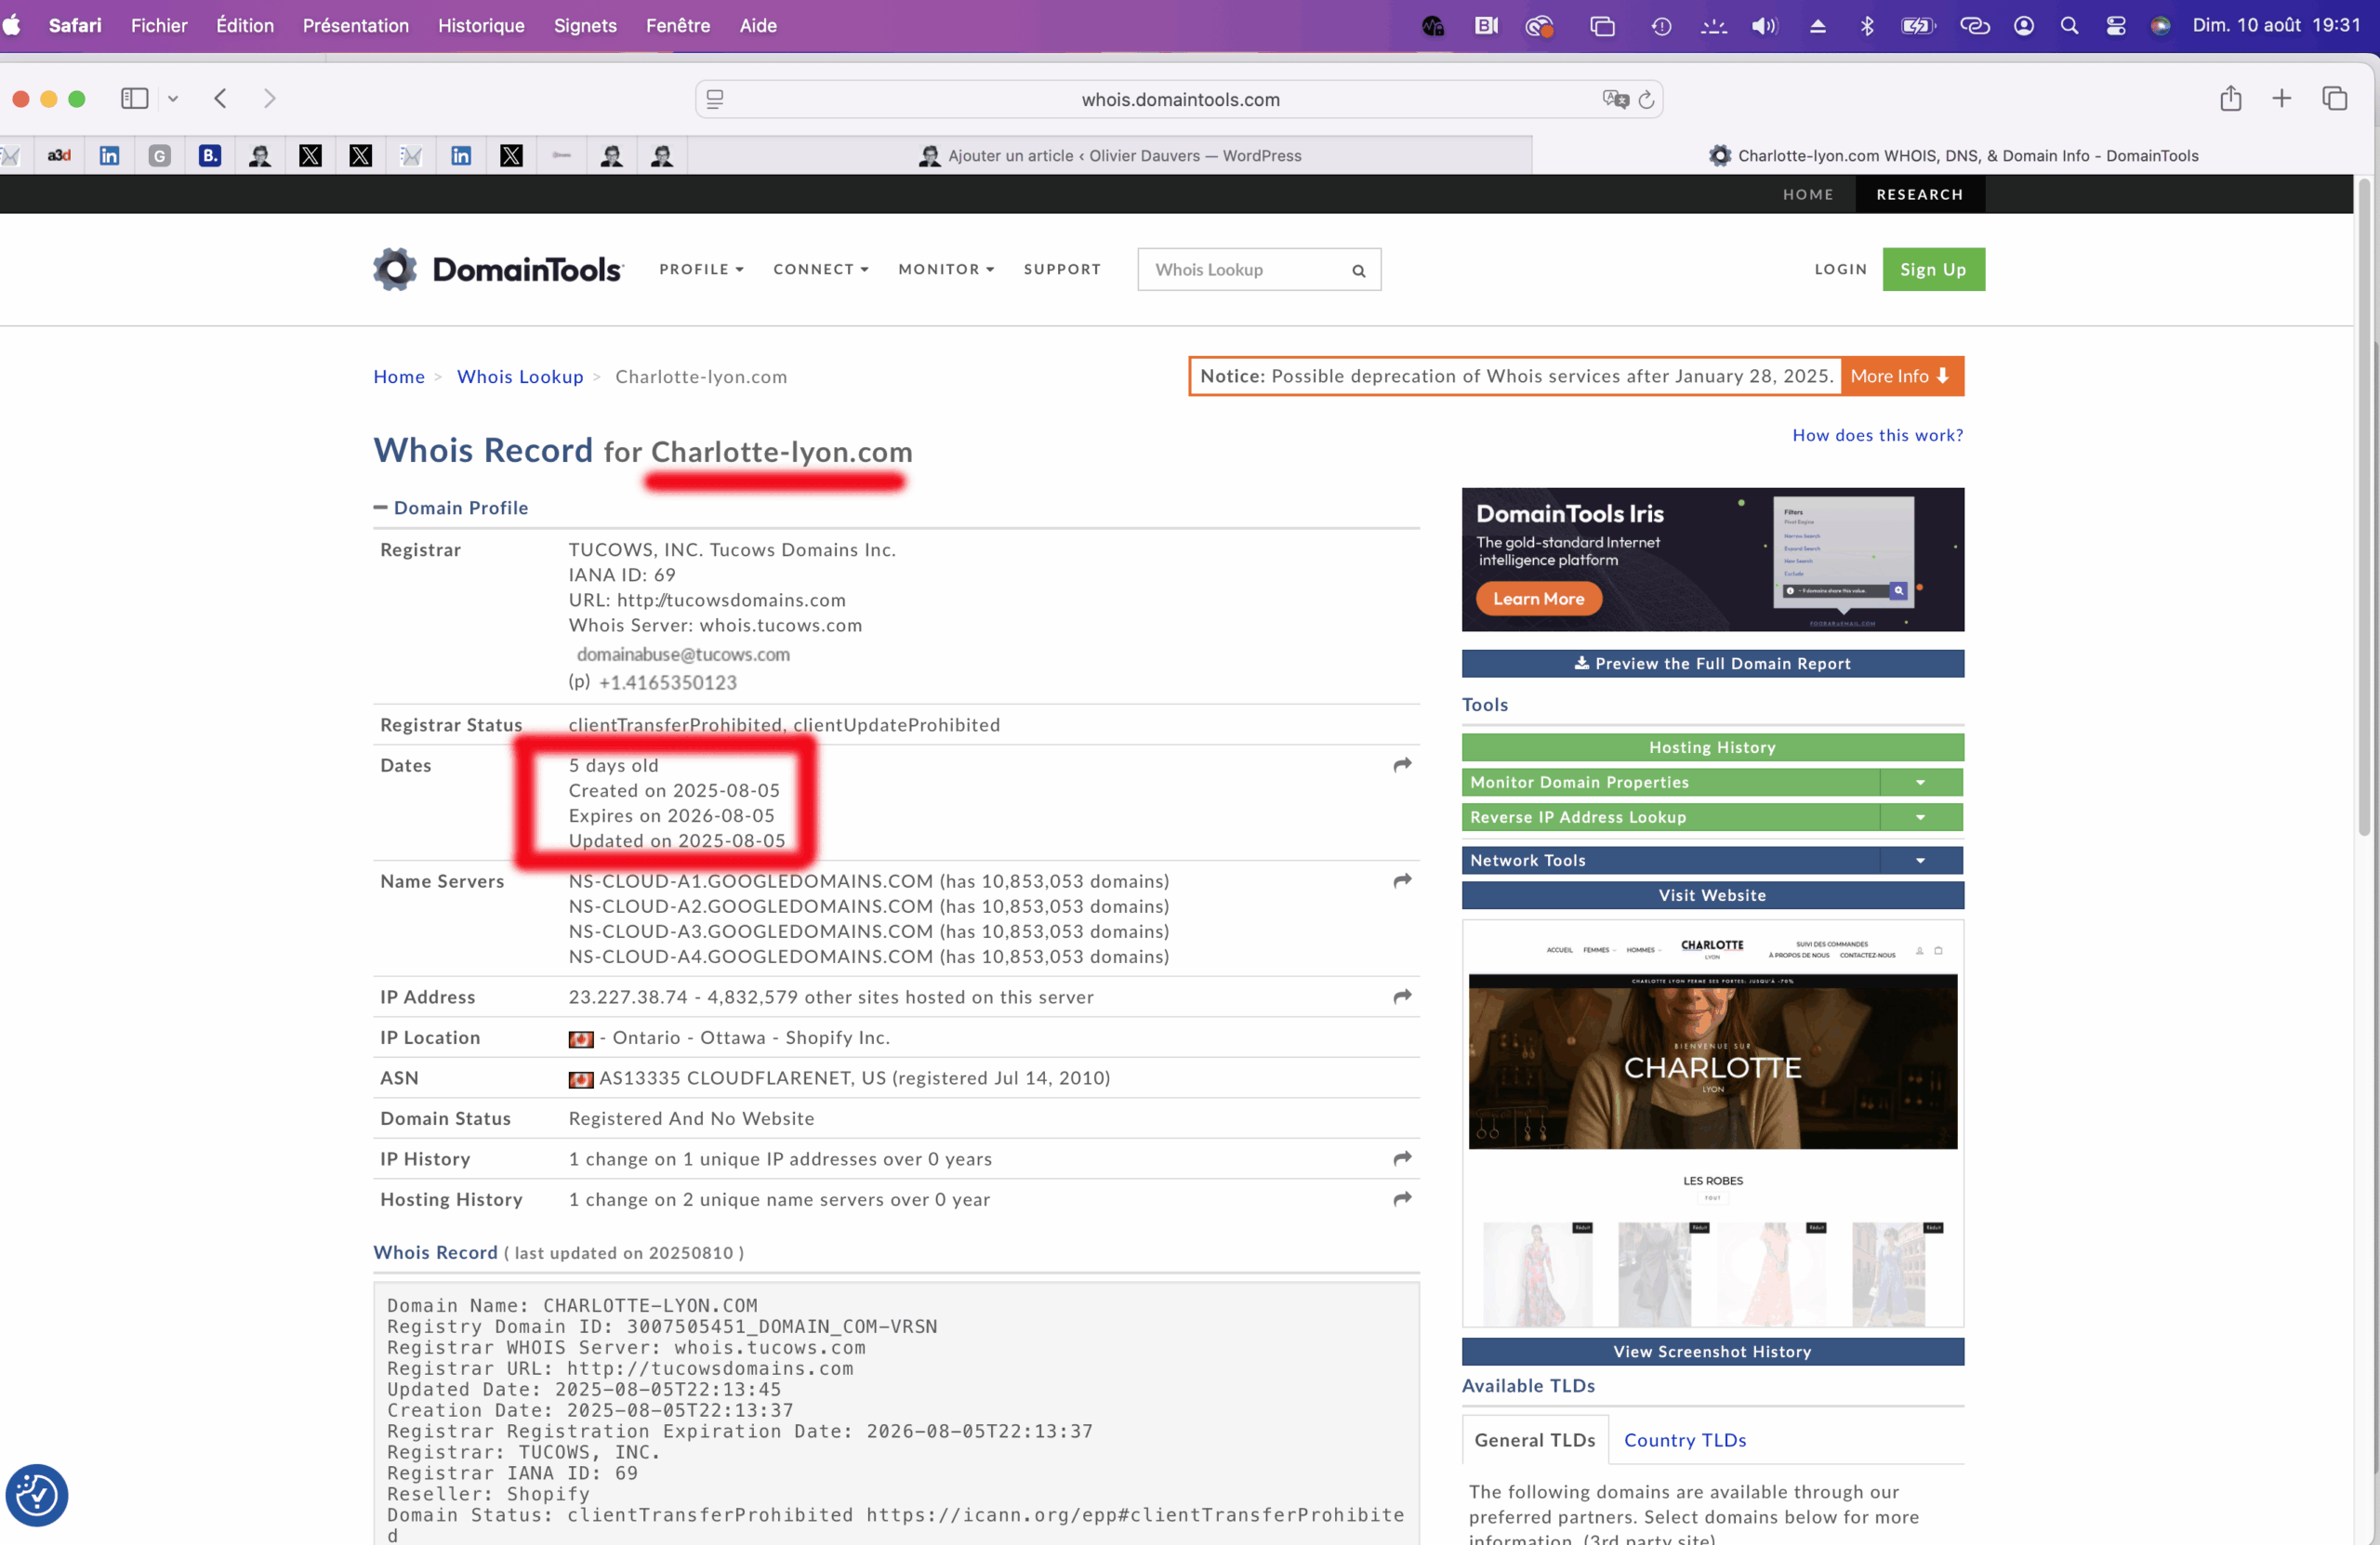Expand the Reverse IP Address Lookup caret
Screen dimensions: 2380x1545
[1920, 817]
